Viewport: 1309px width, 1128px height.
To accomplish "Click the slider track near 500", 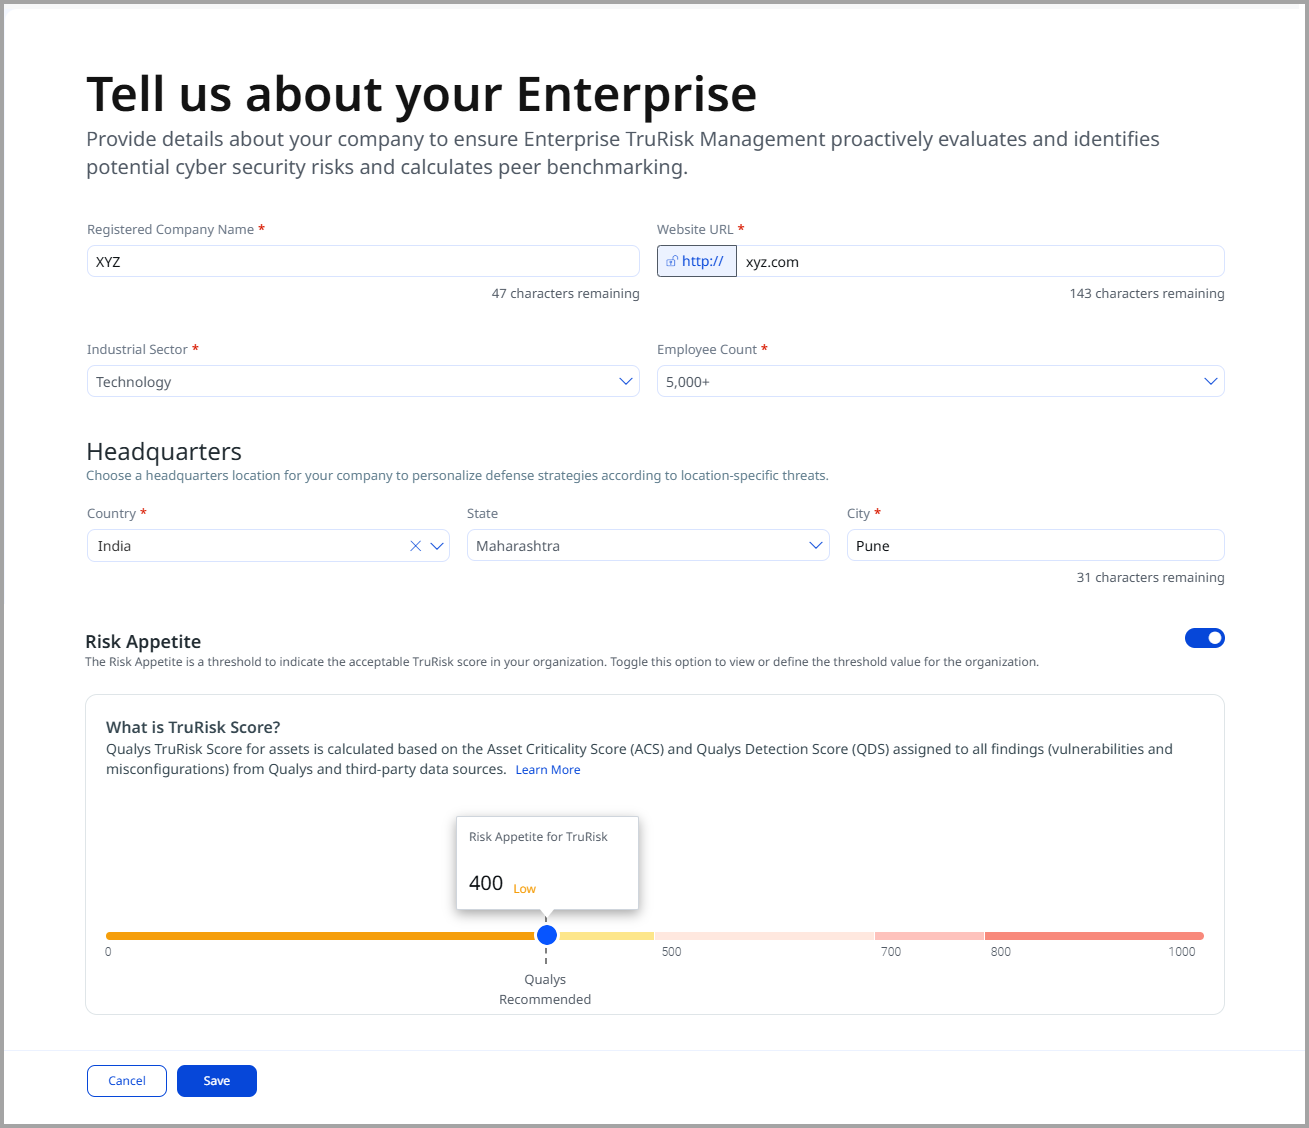I will point(656,936).
